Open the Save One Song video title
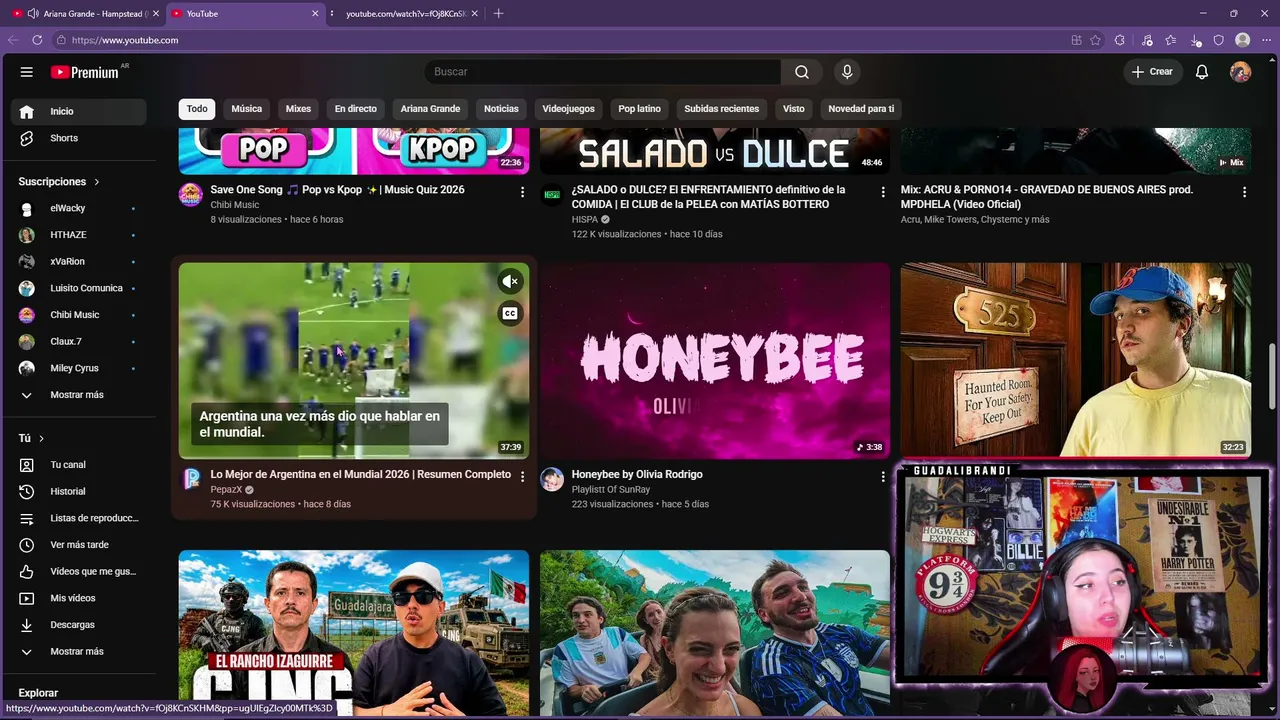Screen dimensions: 1280x720 pos(337,189)
